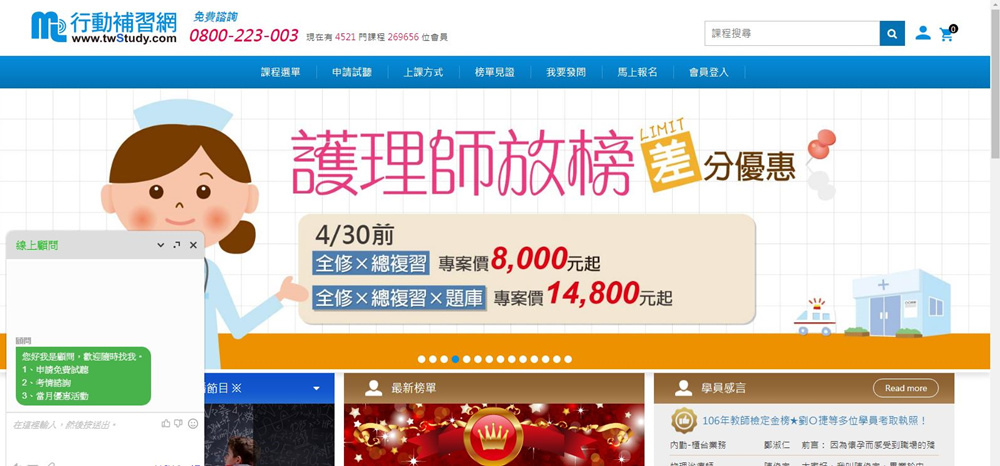1000x466 pixels.
Task: Click the thumbs-down icon in chat
Action: pos(179,423)
